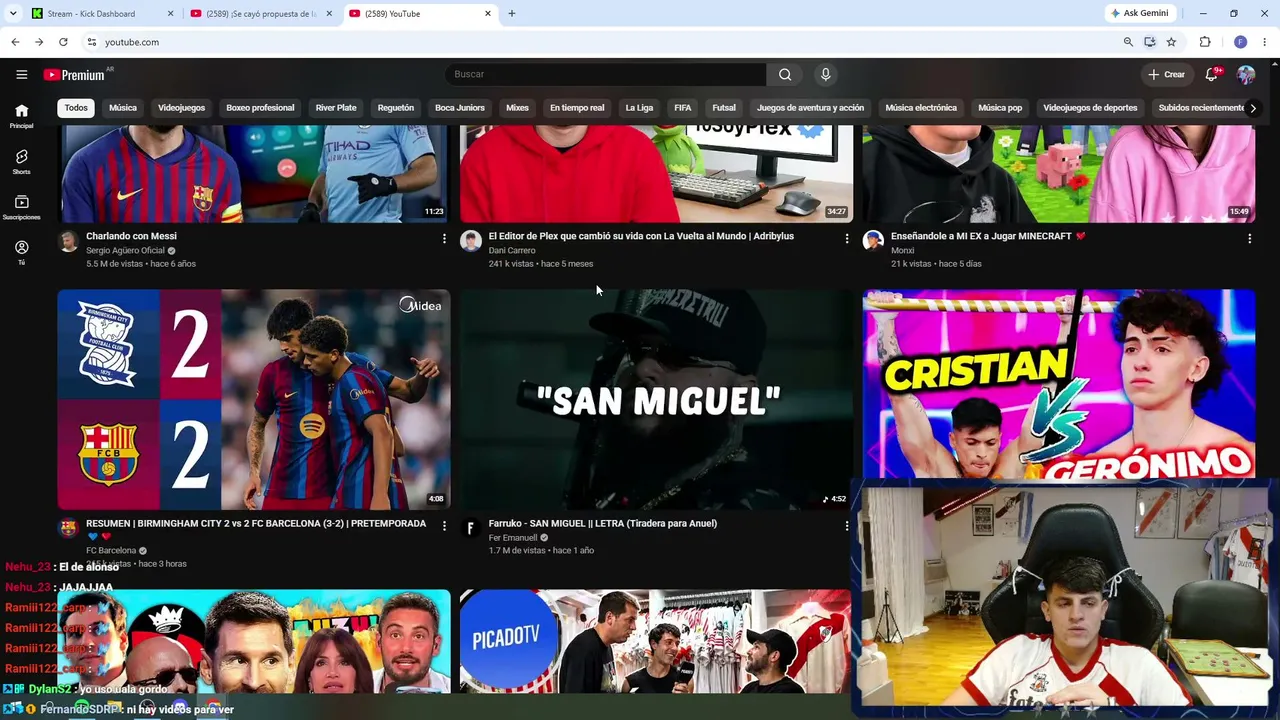Open Farruko - SAN MIGUEL title link
This screenshot has width=1280, height=720.
603,524
